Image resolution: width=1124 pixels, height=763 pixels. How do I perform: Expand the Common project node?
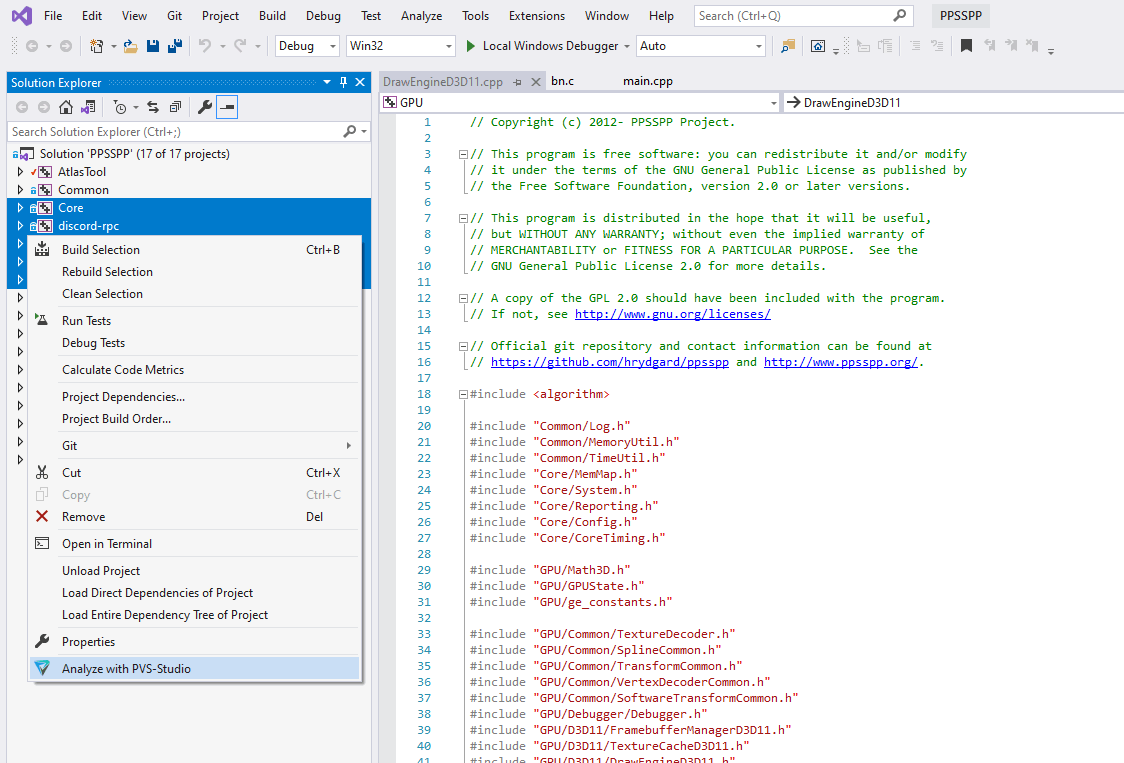[20, 189]
